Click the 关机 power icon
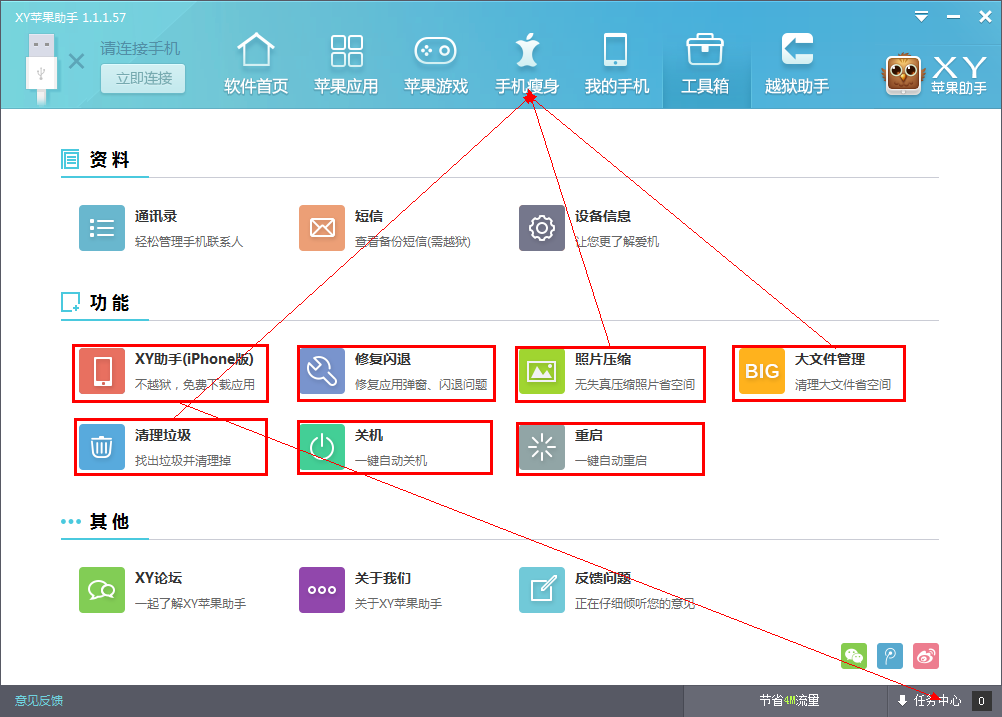 [322, 447]
